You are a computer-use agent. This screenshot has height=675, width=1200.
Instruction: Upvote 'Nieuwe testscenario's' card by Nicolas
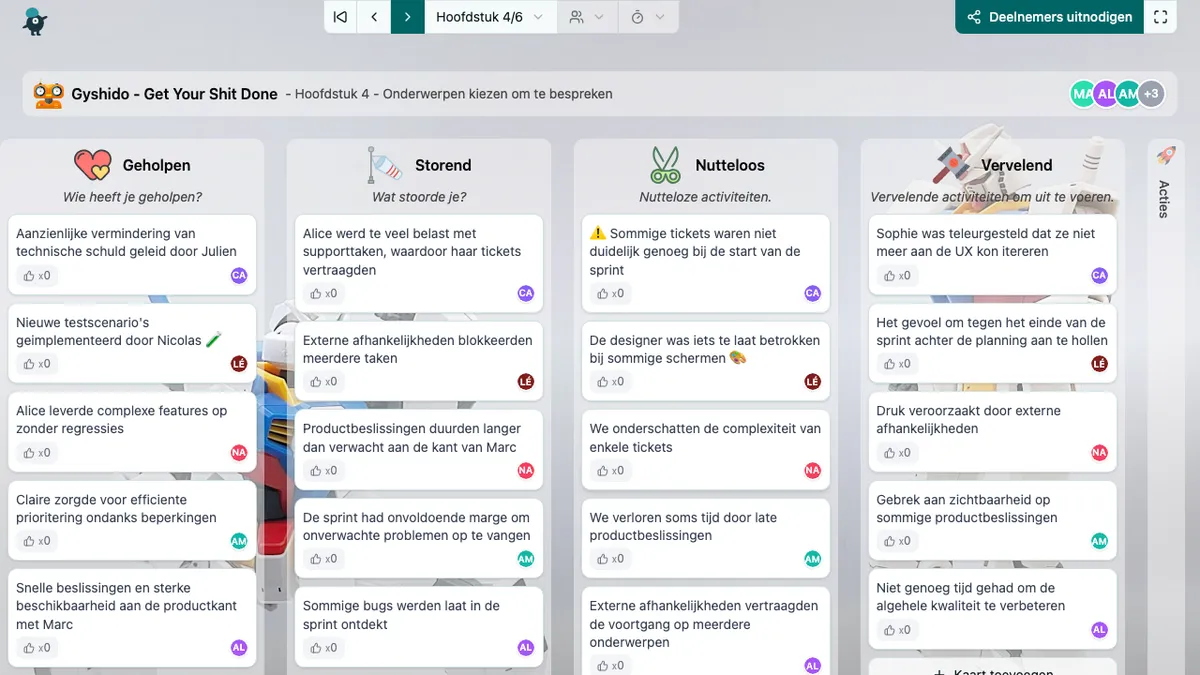tap(36, 364)
